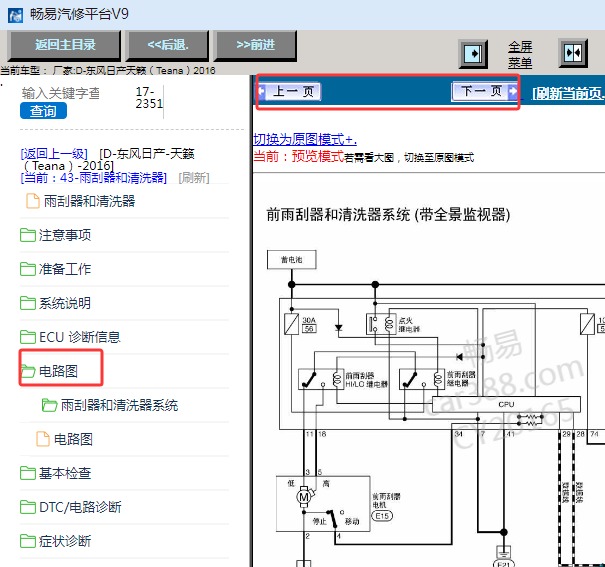Click the 刷新当前页 link

coord(568,93)
